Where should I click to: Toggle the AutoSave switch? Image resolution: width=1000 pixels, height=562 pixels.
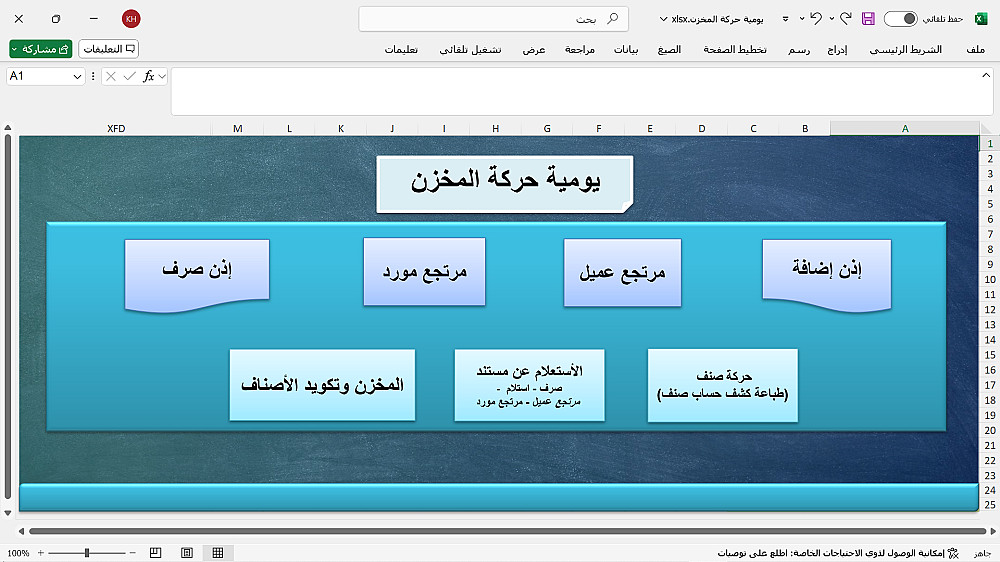(x=901, y=18)
